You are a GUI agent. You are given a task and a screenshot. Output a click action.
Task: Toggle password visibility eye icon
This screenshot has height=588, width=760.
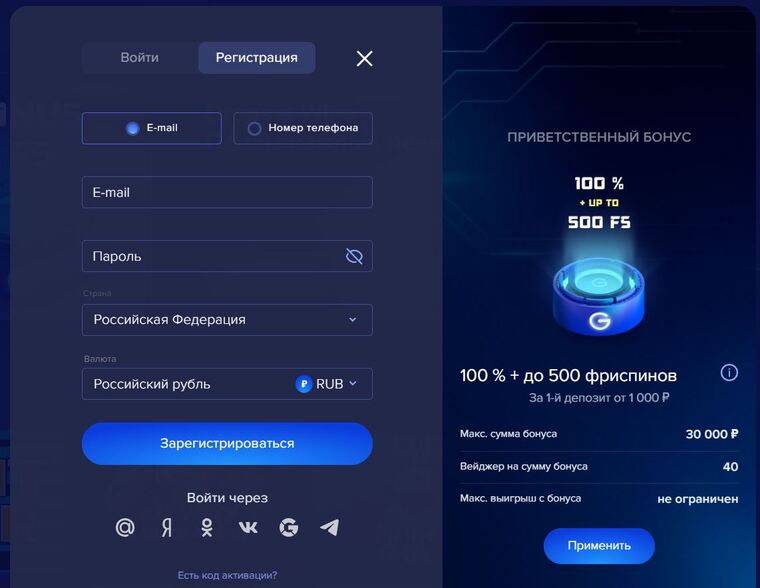pyautogui.click(x=354, y=256)
